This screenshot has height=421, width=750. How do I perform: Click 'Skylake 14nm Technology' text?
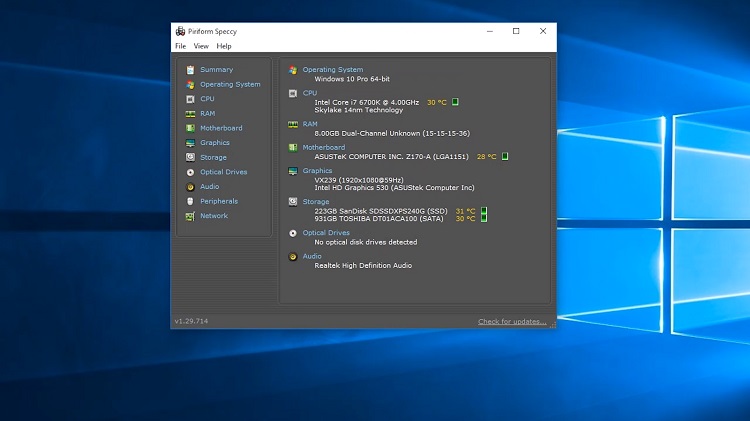pyautogui.click(x=358, y=110)
